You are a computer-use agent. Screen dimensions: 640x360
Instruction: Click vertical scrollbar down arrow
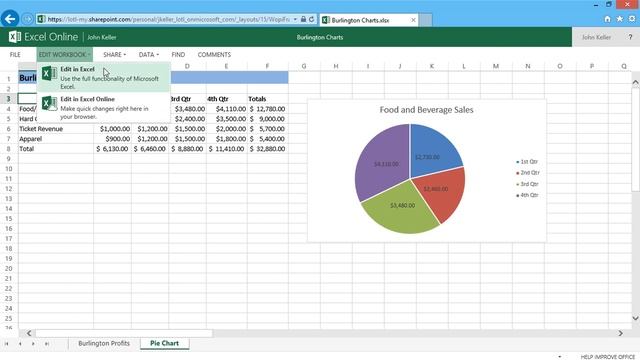pos(635,318)
